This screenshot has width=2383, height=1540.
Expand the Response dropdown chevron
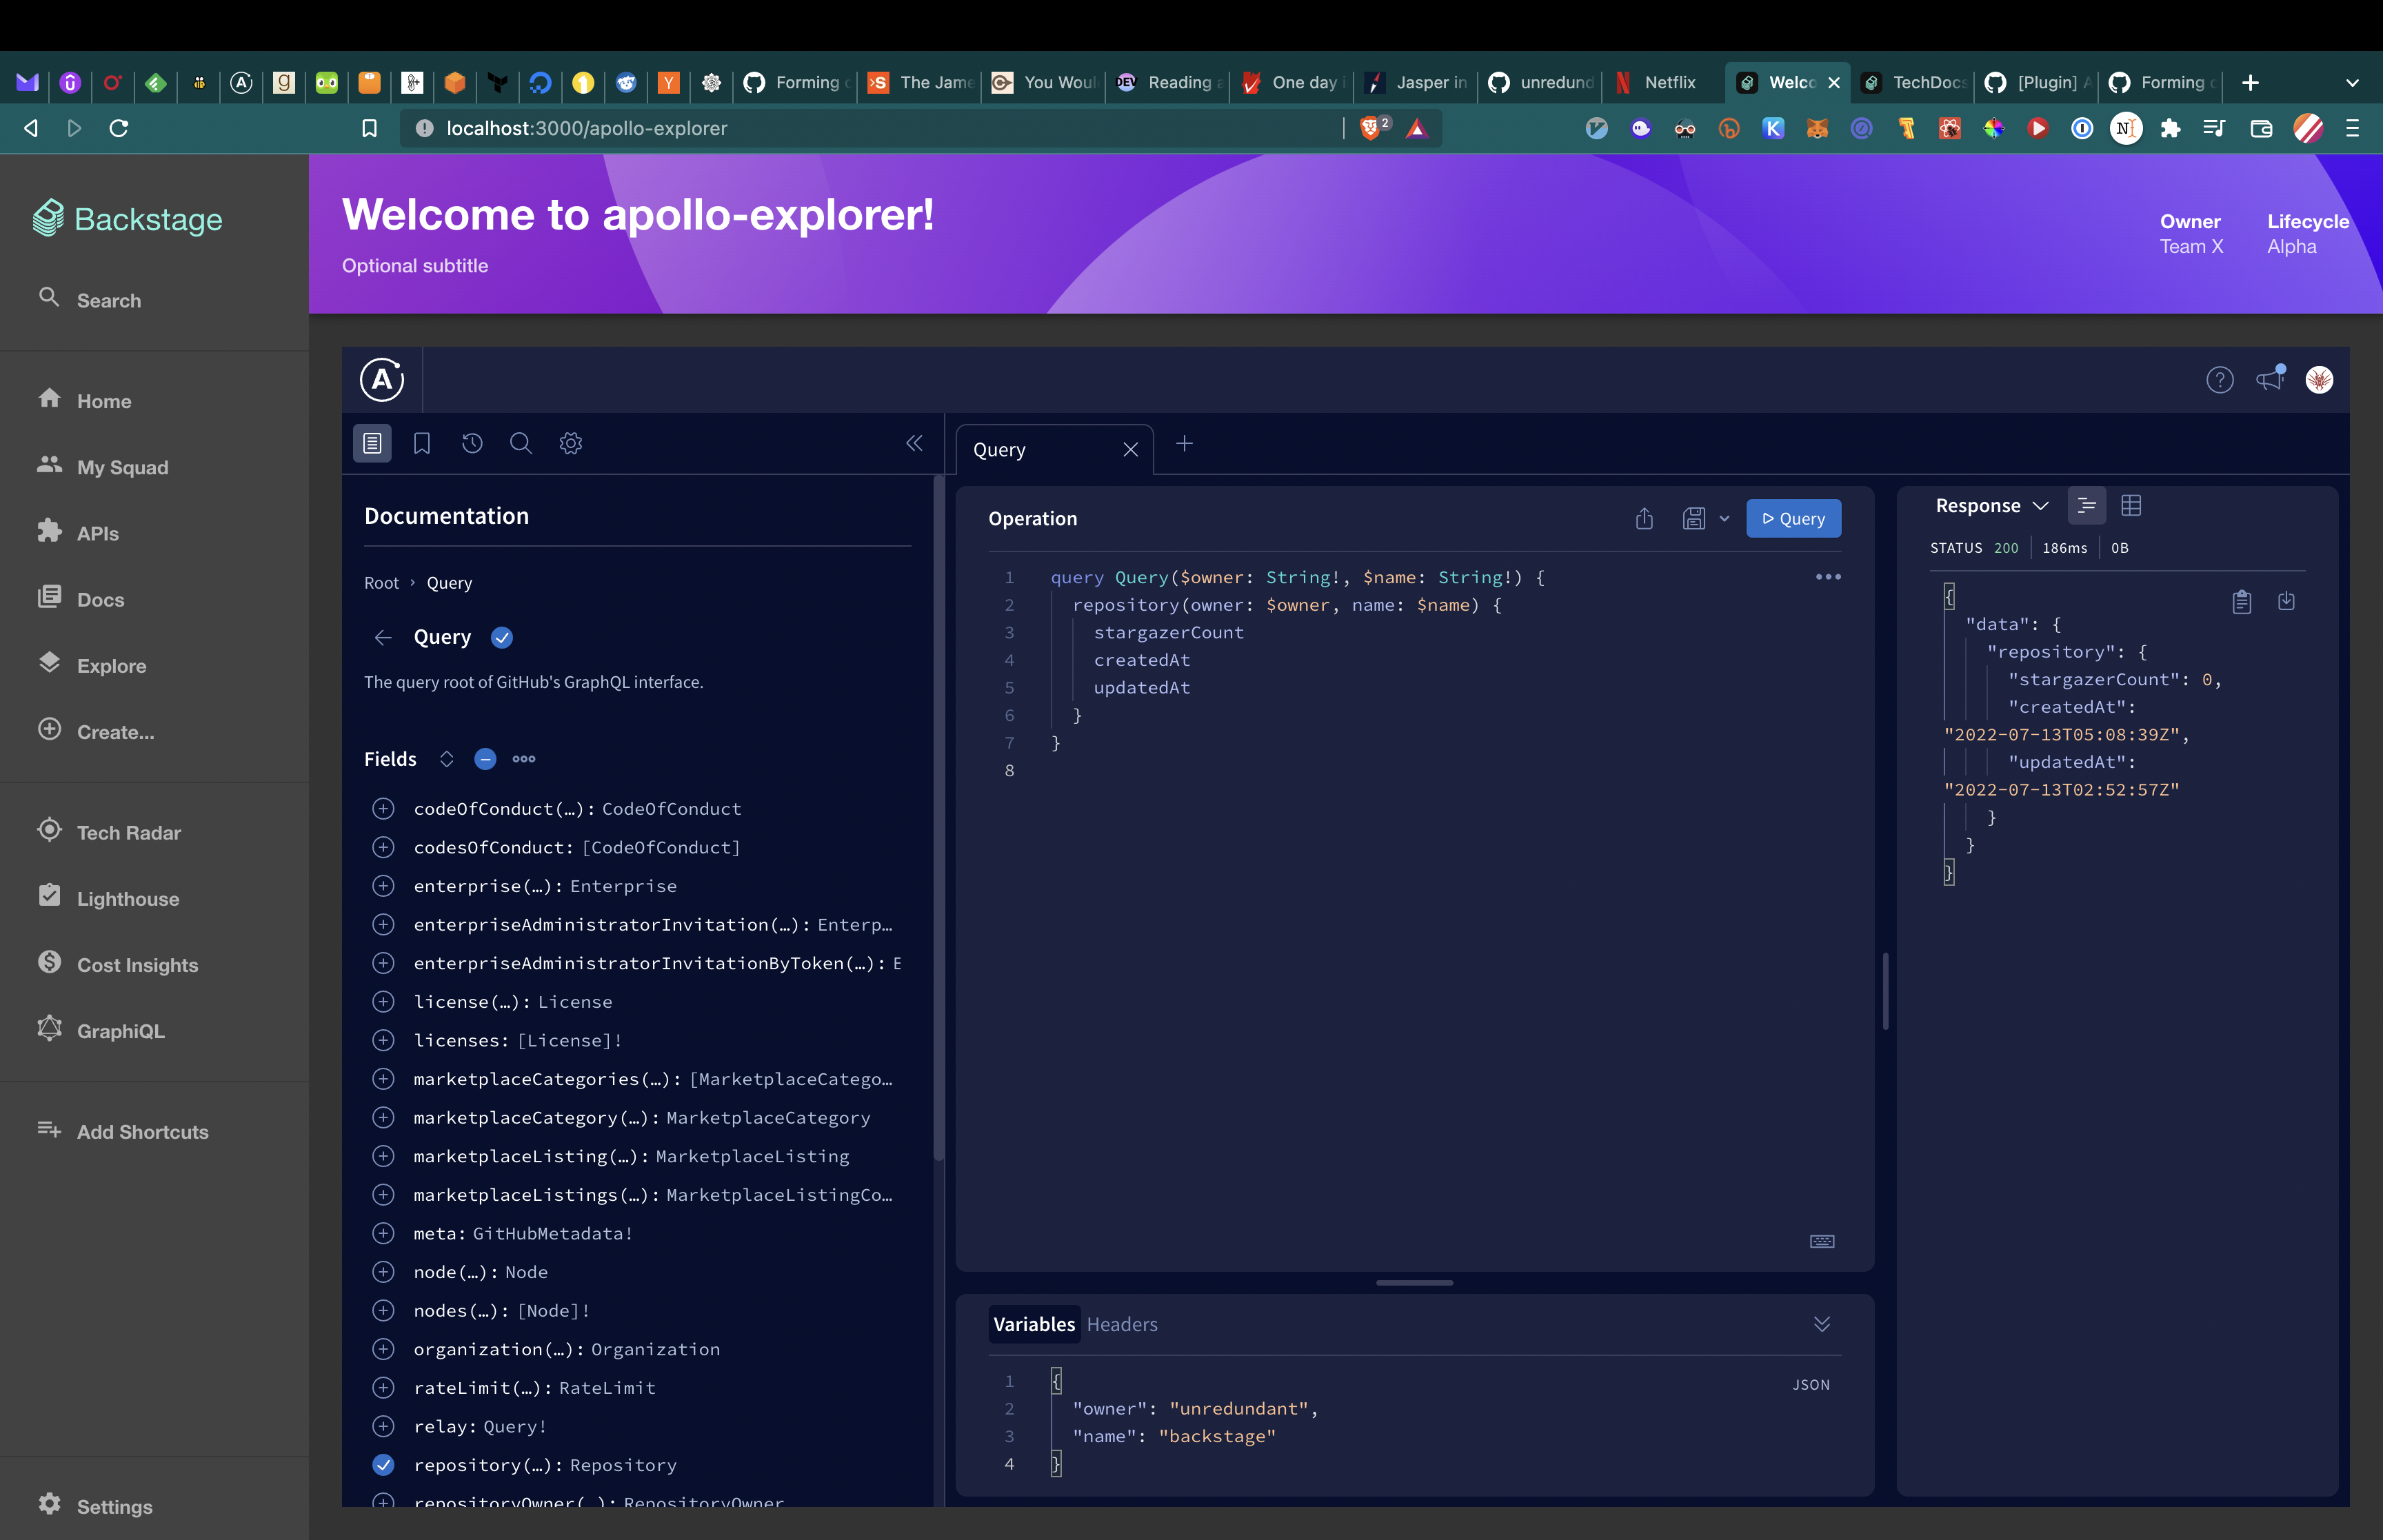pos(2040,506)
